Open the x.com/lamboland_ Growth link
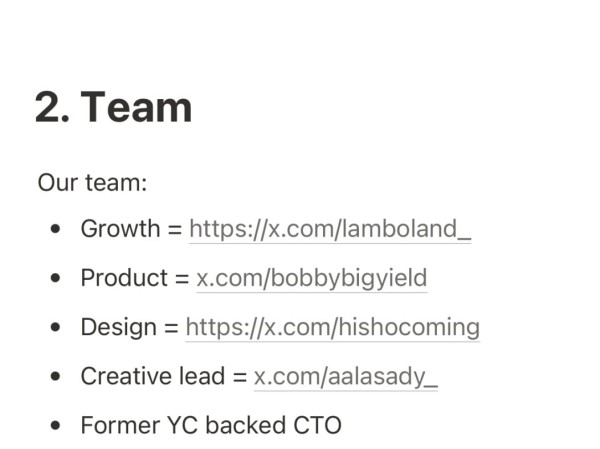 click(x=330, y=229)
